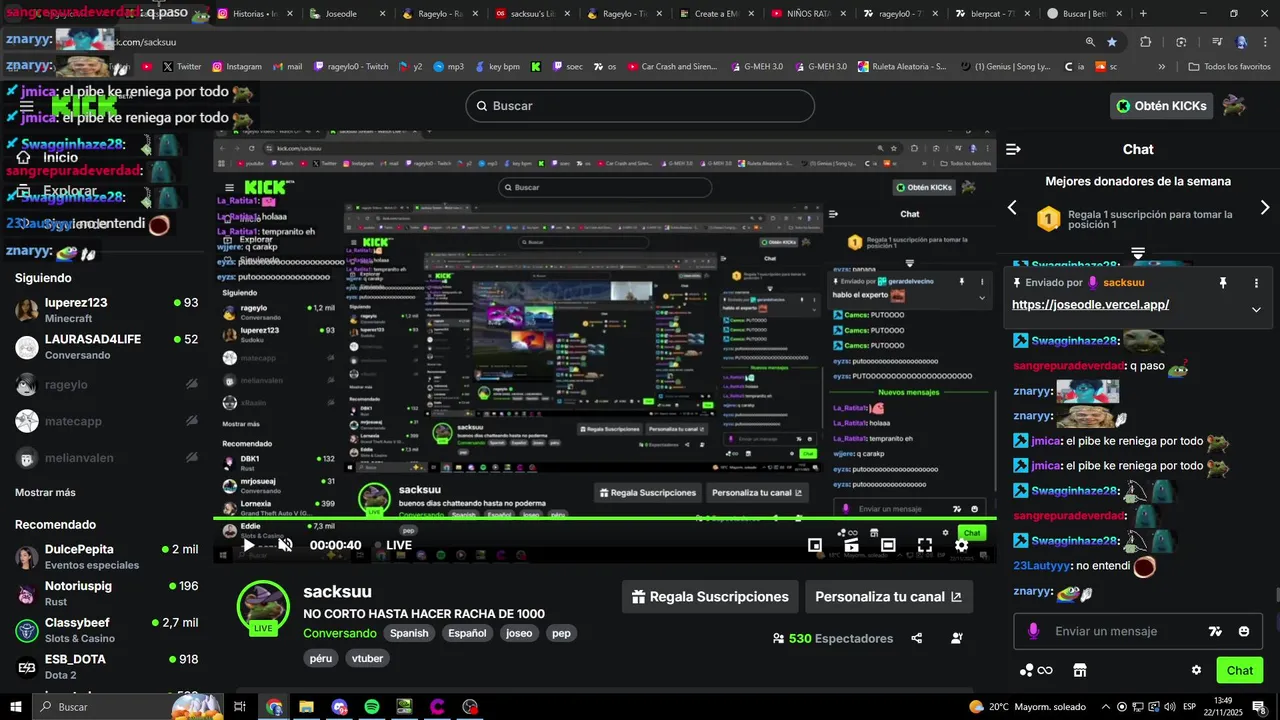Click the purple microphone icon in the chat input
Image resolution: width=1280 pixels, height=720 pixels.
tap(1033, 631)
